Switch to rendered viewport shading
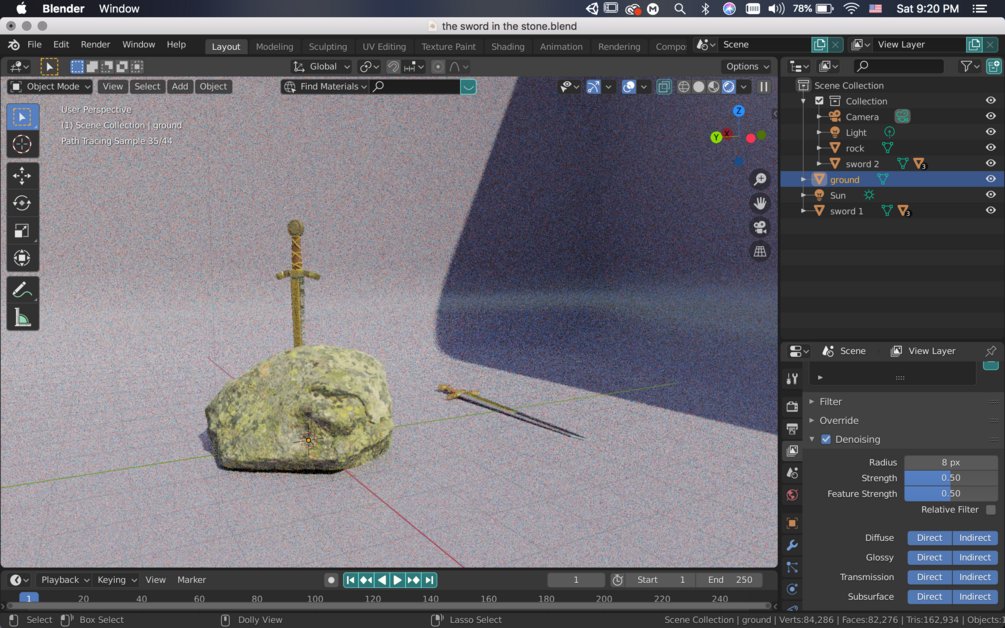 click(x=729, y=87)
